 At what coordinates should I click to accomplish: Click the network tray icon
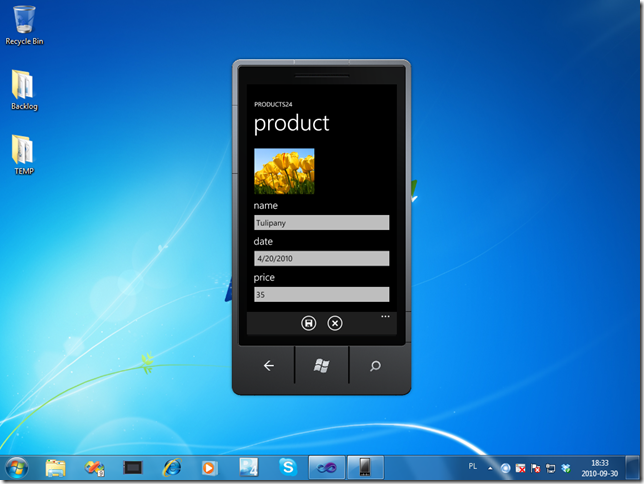(x=551, y=468)
